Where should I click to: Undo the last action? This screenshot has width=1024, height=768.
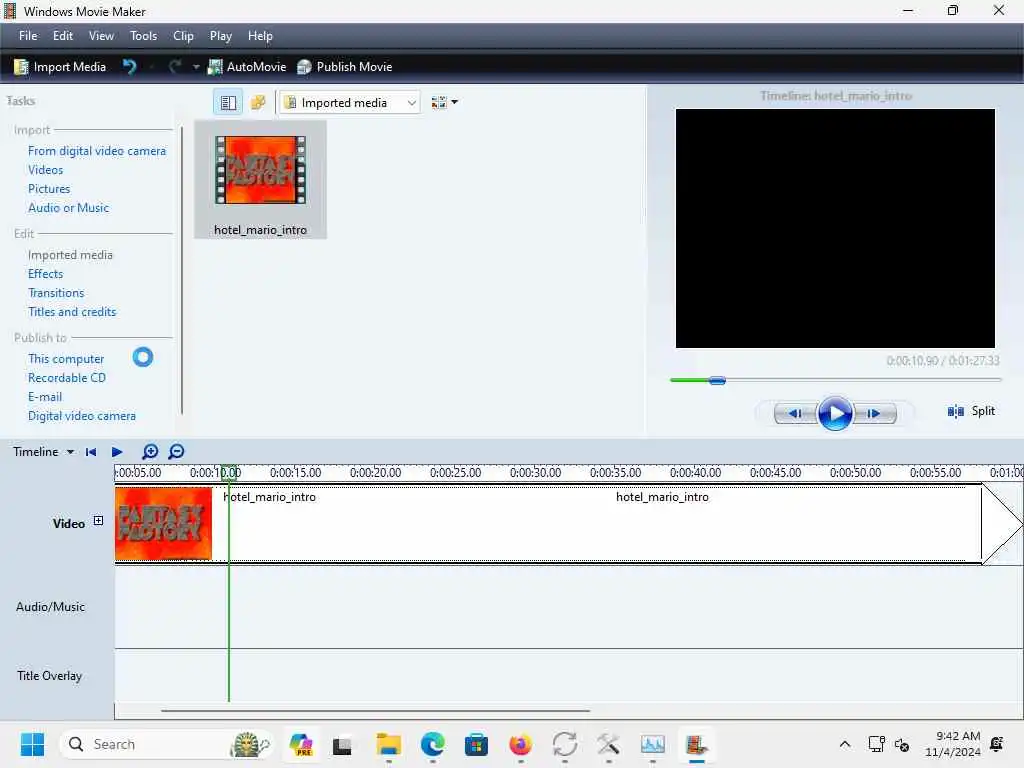[129, 67]
